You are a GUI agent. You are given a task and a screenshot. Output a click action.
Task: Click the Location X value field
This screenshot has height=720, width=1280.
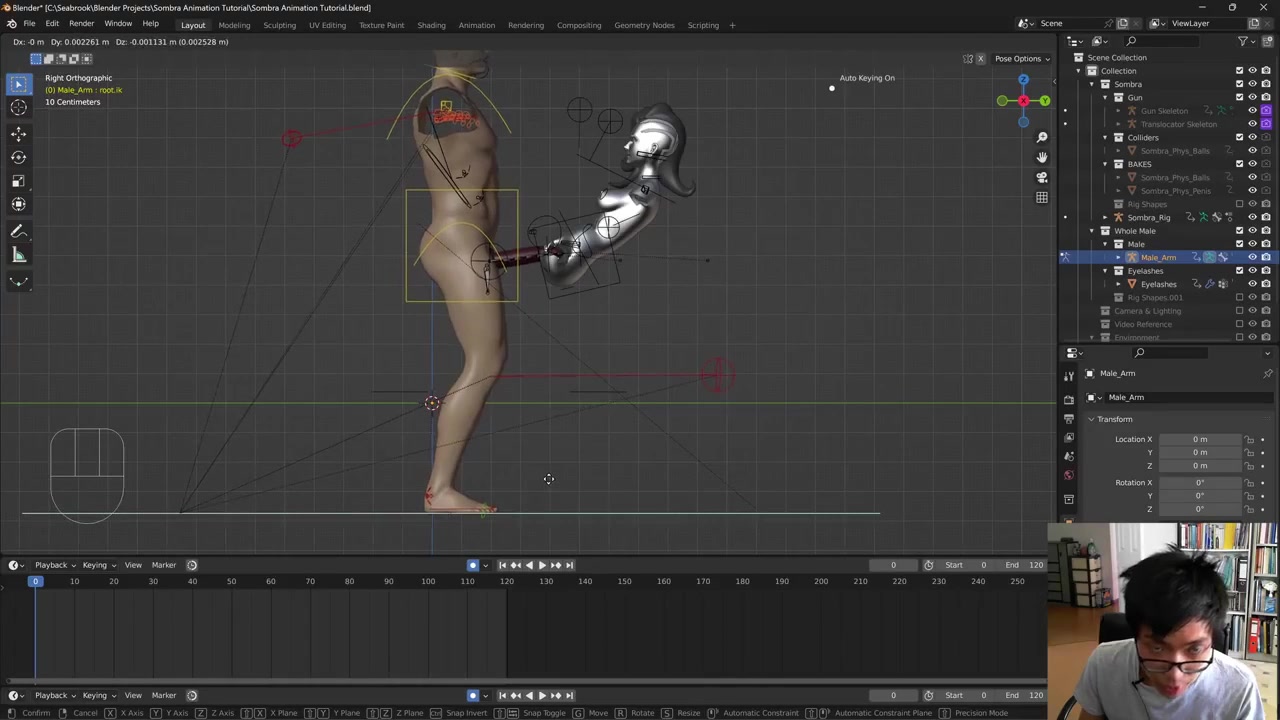click(1199, 439)
